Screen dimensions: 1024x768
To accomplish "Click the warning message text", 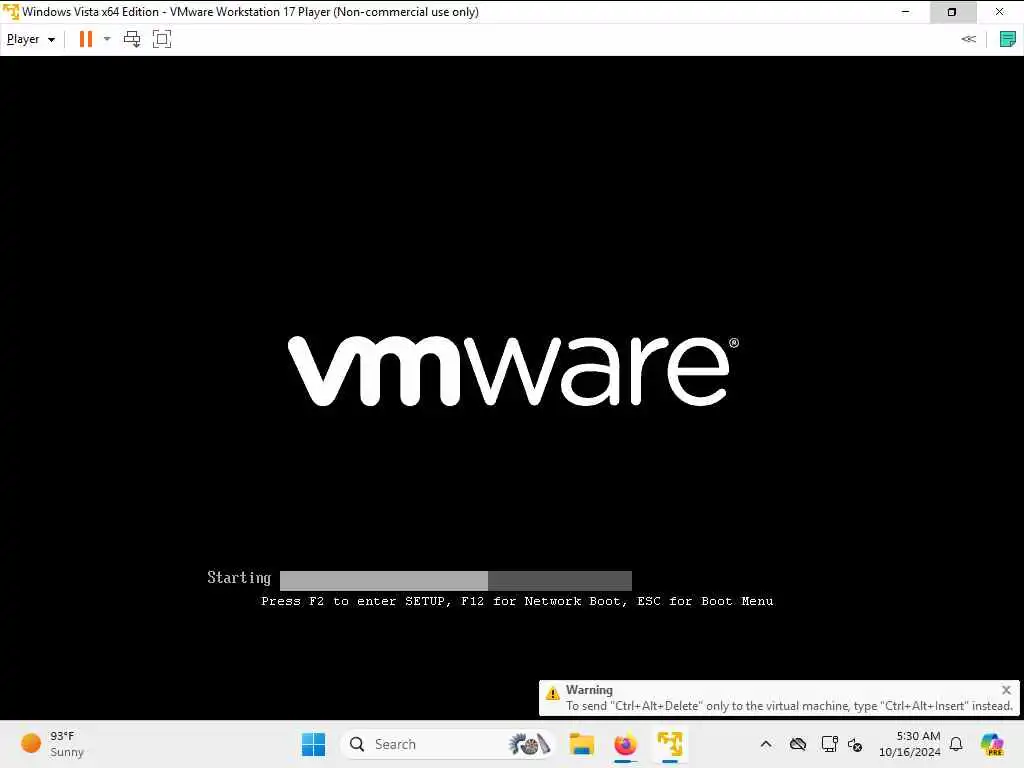I will (789, 706).
